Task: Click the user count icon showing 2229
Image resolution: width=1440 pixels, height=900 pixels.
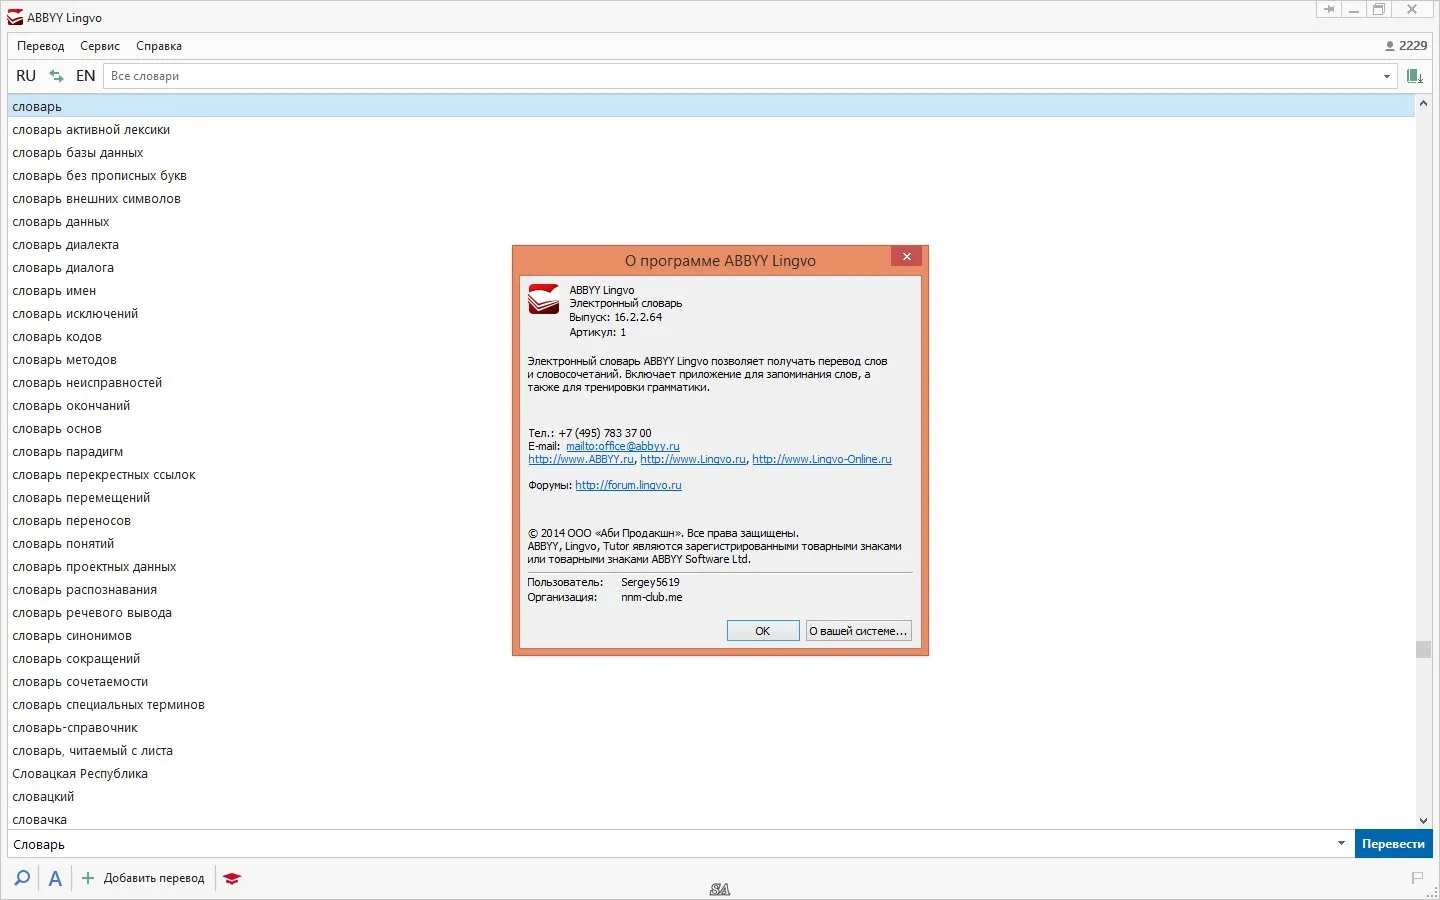Action: tap(1405, 46)
